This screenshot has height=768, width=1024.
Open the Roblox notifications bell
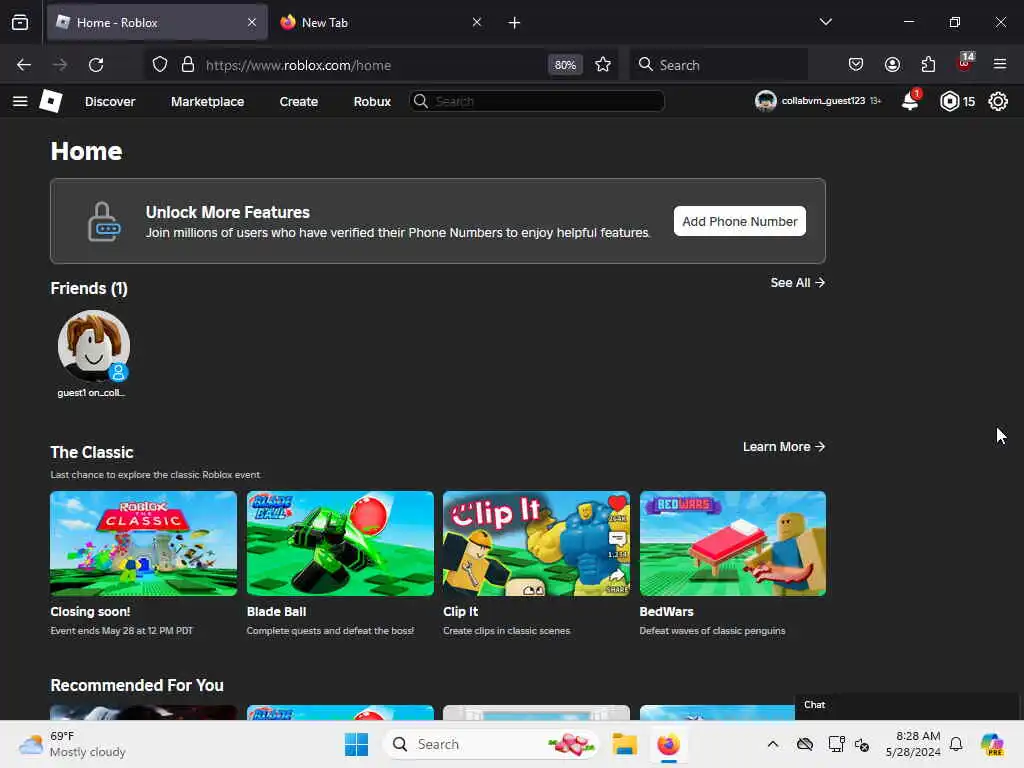tap(910, 101)
